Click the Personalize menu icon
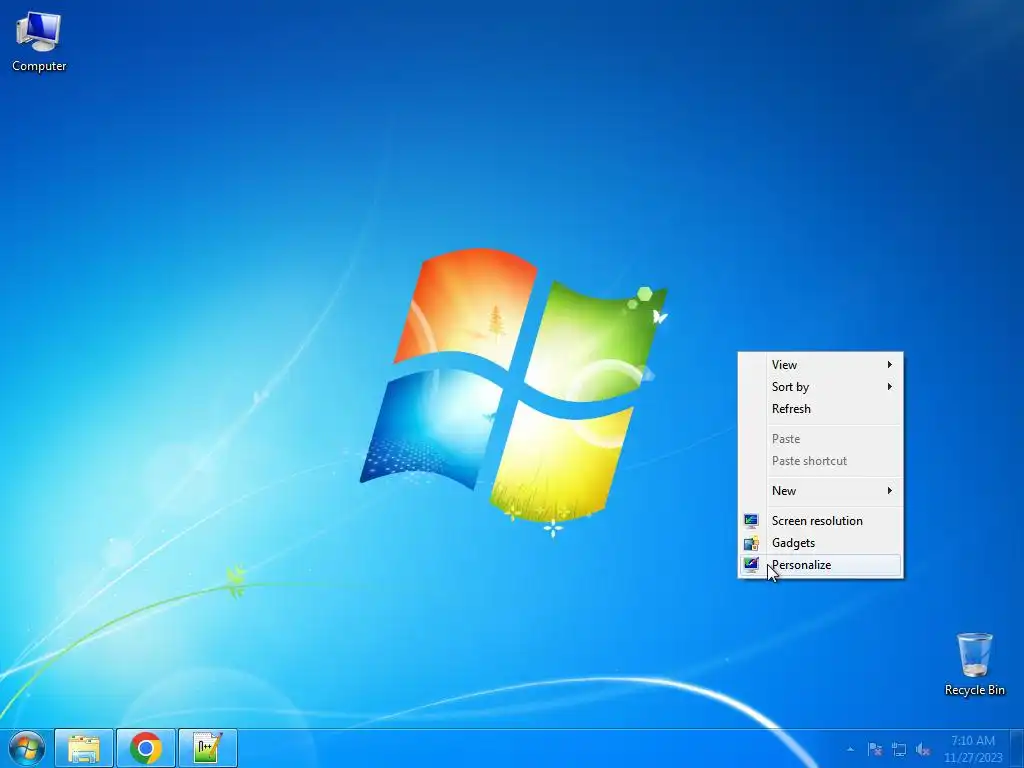Viewport: 1024px width, 768px height. 751,564
